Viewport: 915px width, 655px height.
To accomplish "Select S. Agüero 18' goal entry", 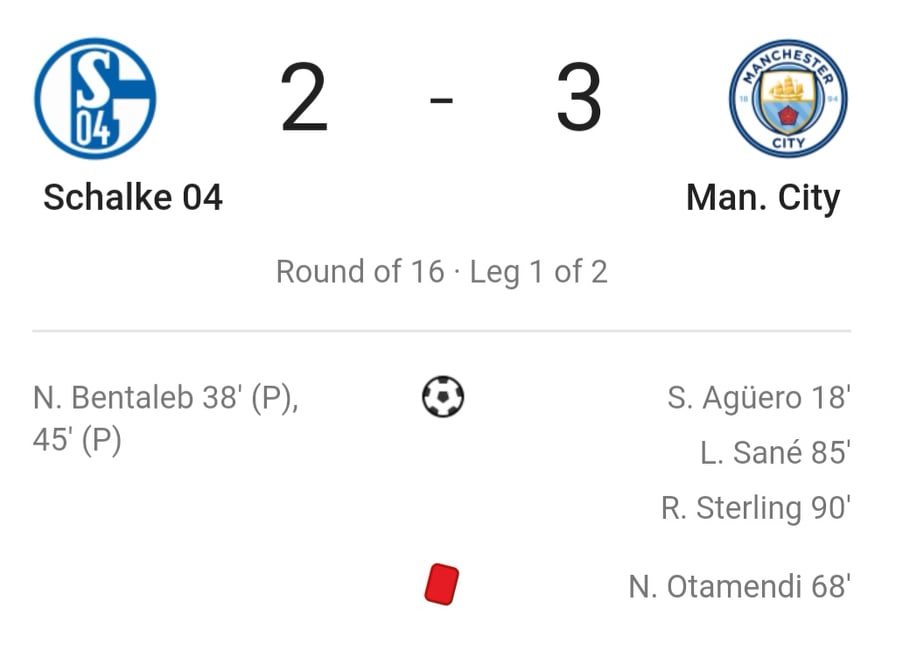I will [x=759, y=398].
